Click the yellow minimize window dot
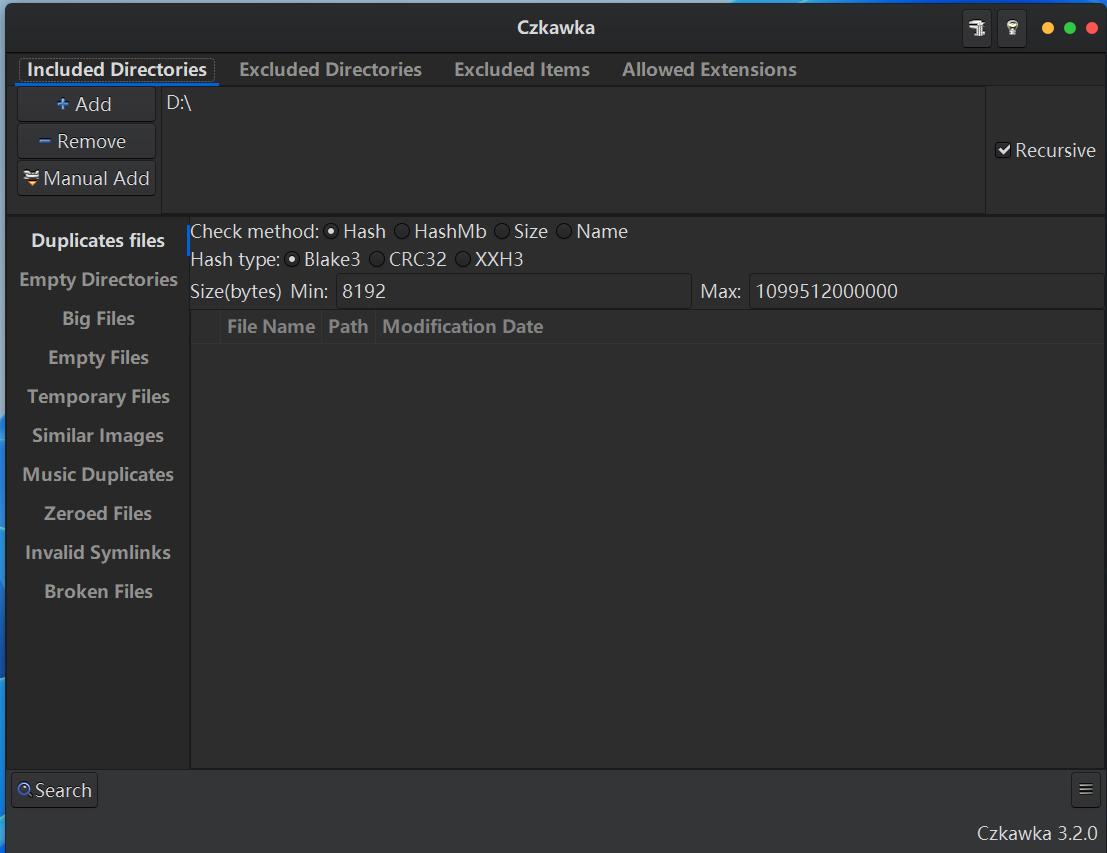This screenshot has height=853, width=1107. (1048, 28)
